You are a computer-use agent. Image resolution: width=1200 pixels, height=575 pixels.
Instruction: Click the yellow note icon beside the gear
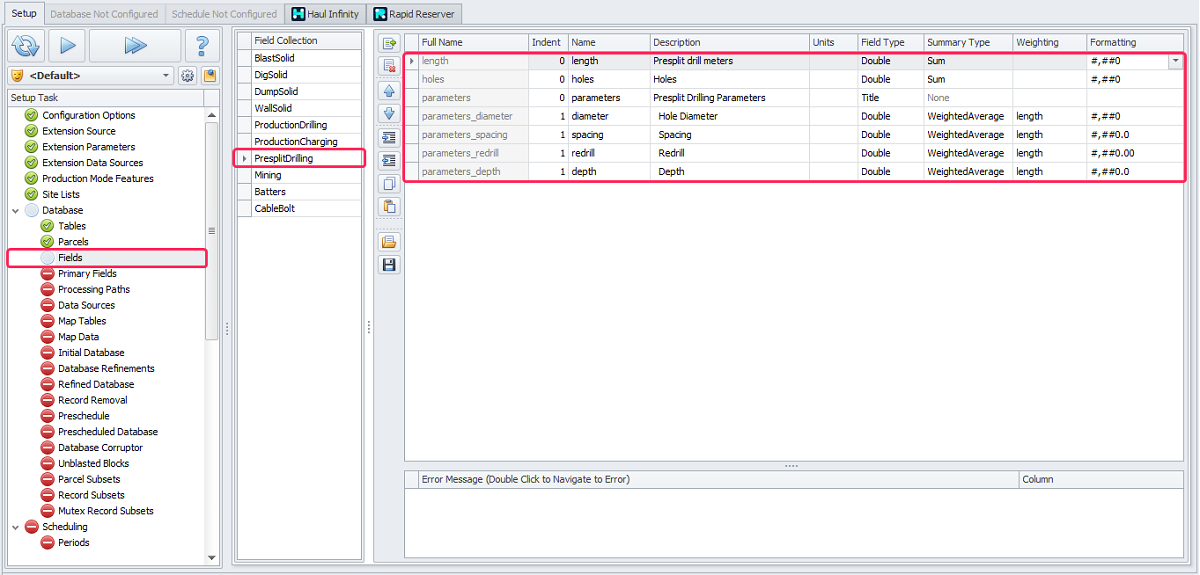[210, 76]
